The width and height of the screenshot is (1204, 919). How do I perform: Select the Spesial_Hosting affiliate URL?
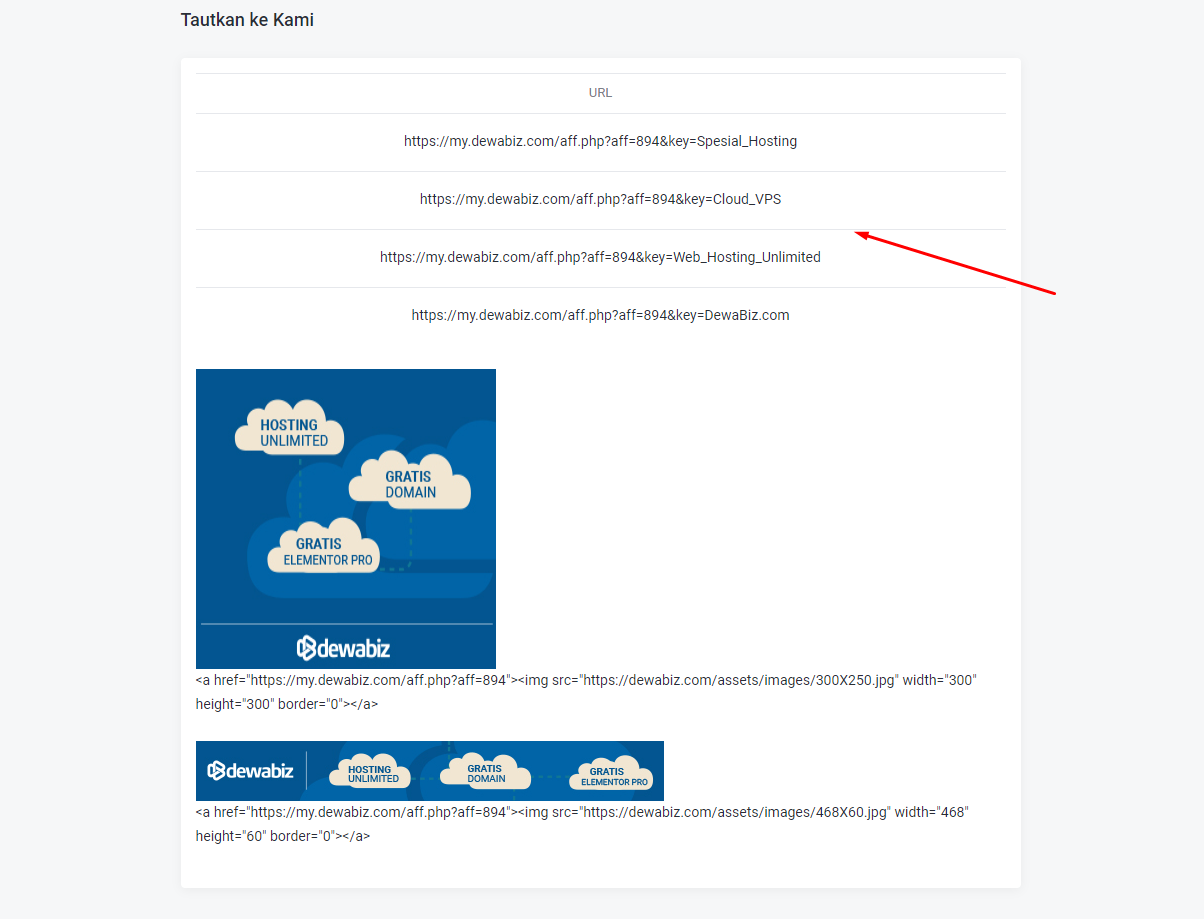pyautogui.click(x=600, y=142)
